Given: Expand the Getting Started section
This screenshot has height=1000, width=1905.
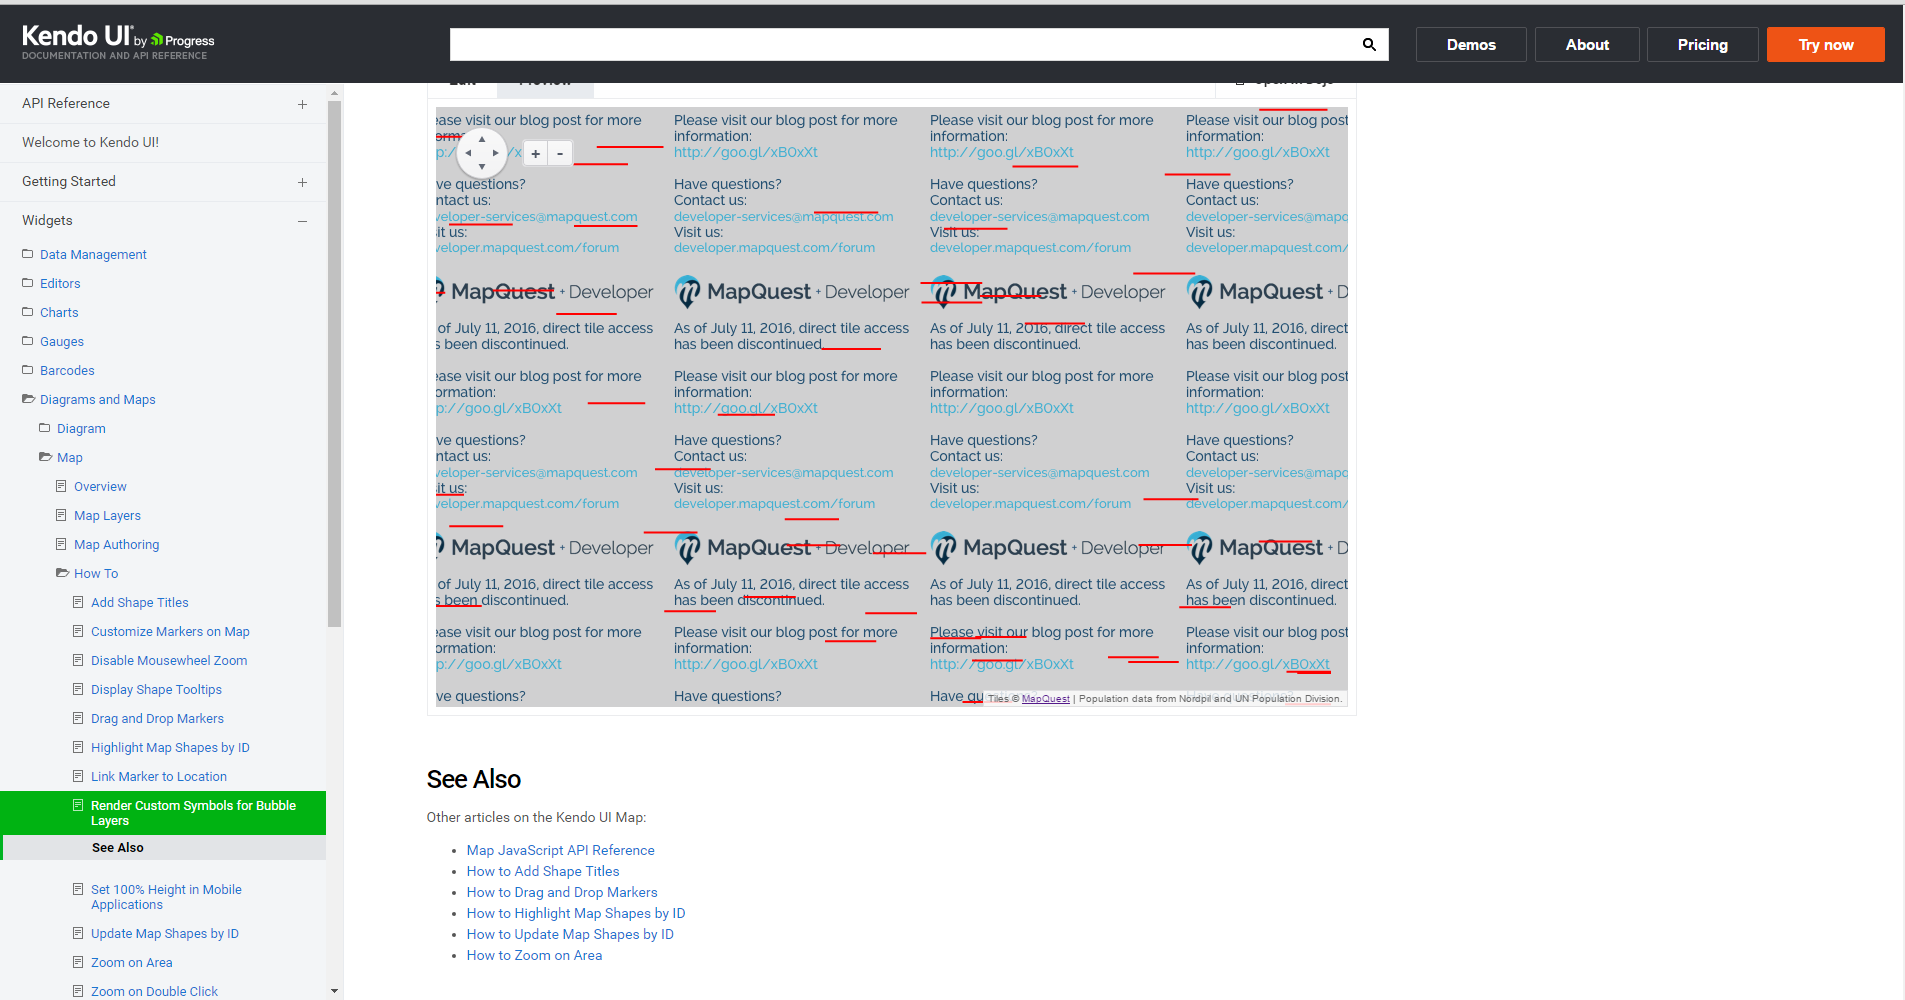Looking at the screenshot, I should tap(302, 182).
